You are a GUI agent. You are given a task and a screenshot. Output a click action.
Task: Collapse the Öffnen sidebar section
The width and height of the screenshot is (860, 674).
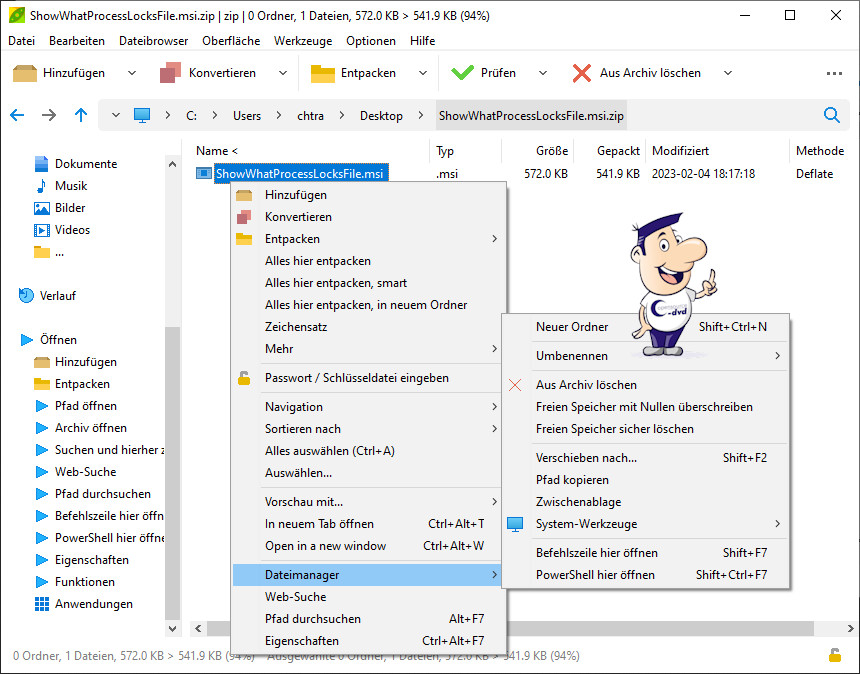click(x=27, y=340)
